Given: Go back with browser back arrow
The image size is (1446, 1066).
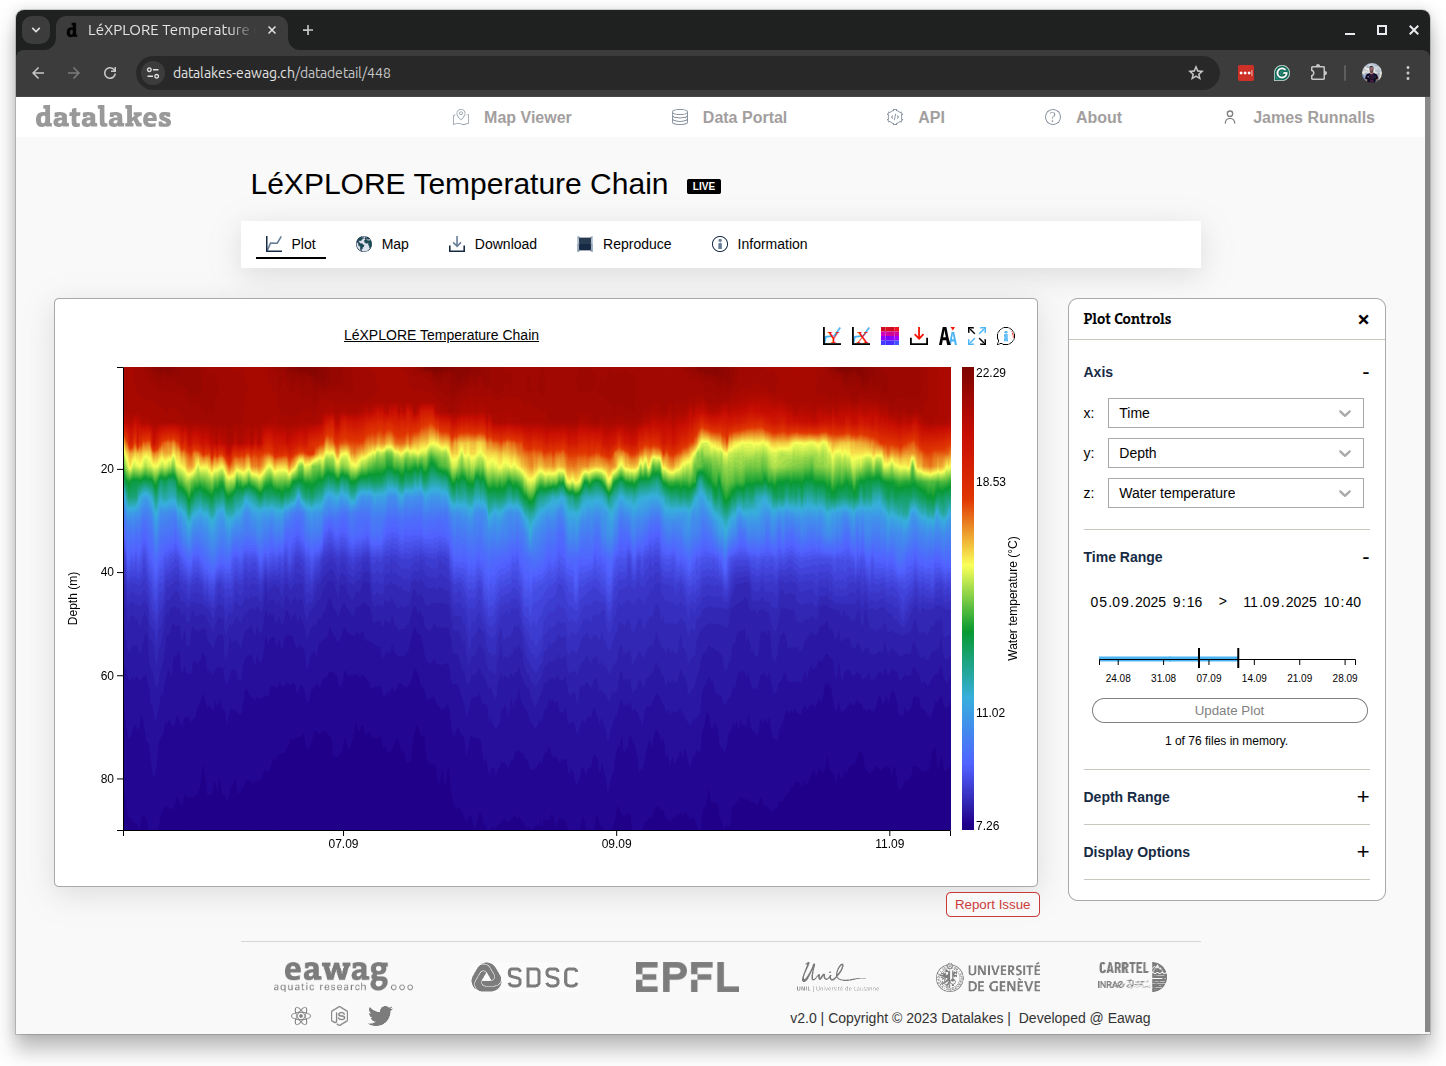Looking at the screenshot, I should 38,73.
